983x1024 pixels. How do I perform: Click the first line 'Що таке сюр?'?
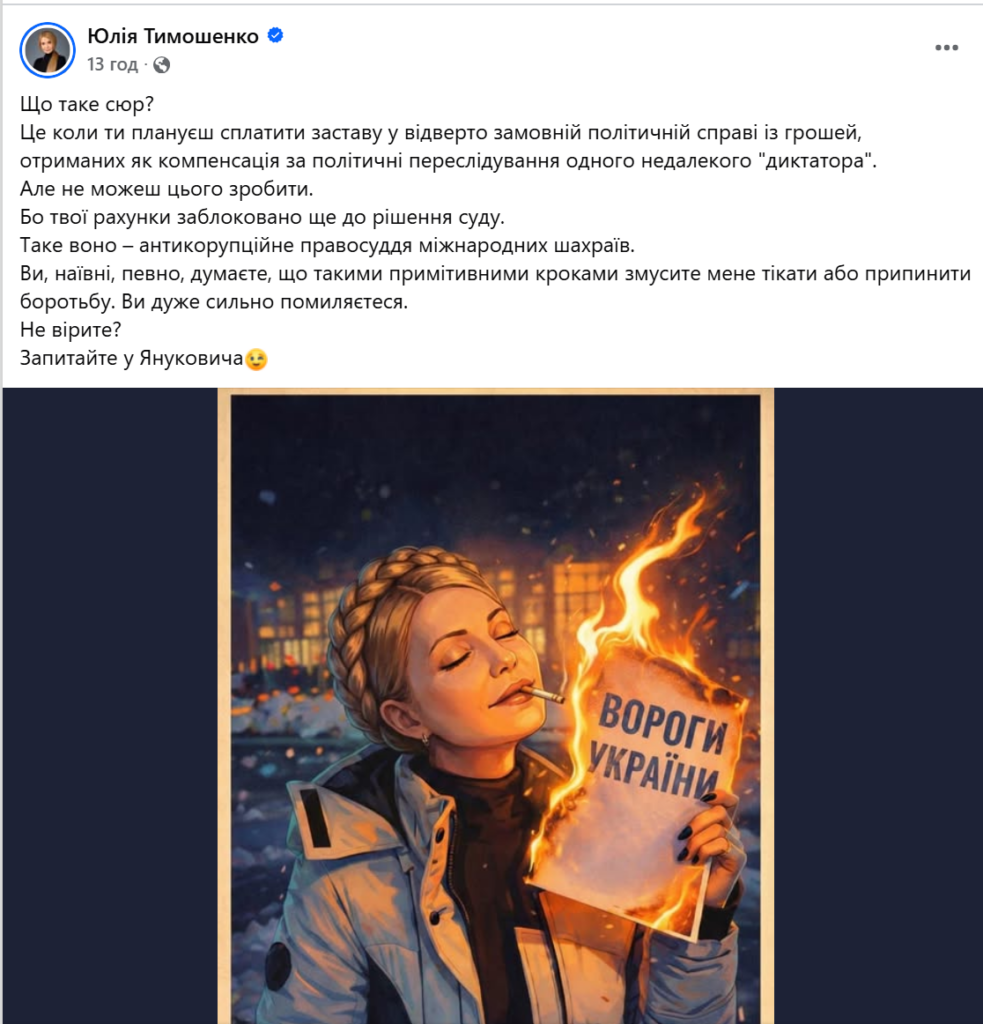[x=87, y=104]
